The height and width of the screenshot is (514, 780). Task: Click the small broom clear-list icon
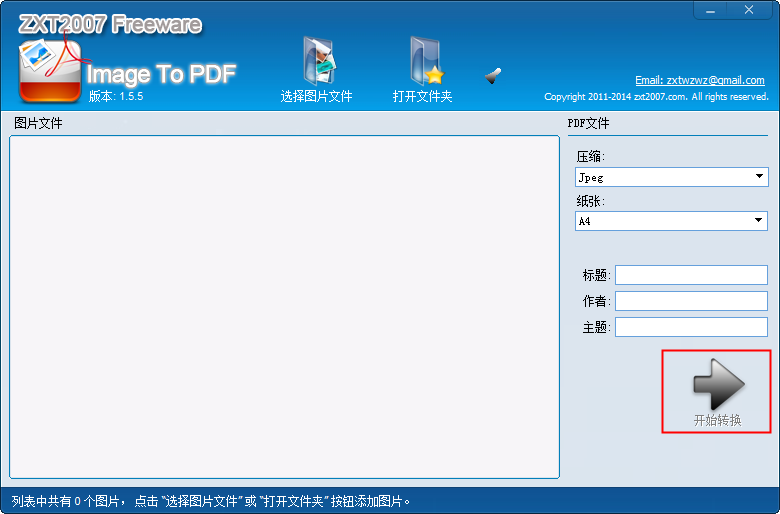(x=493, y=76)
